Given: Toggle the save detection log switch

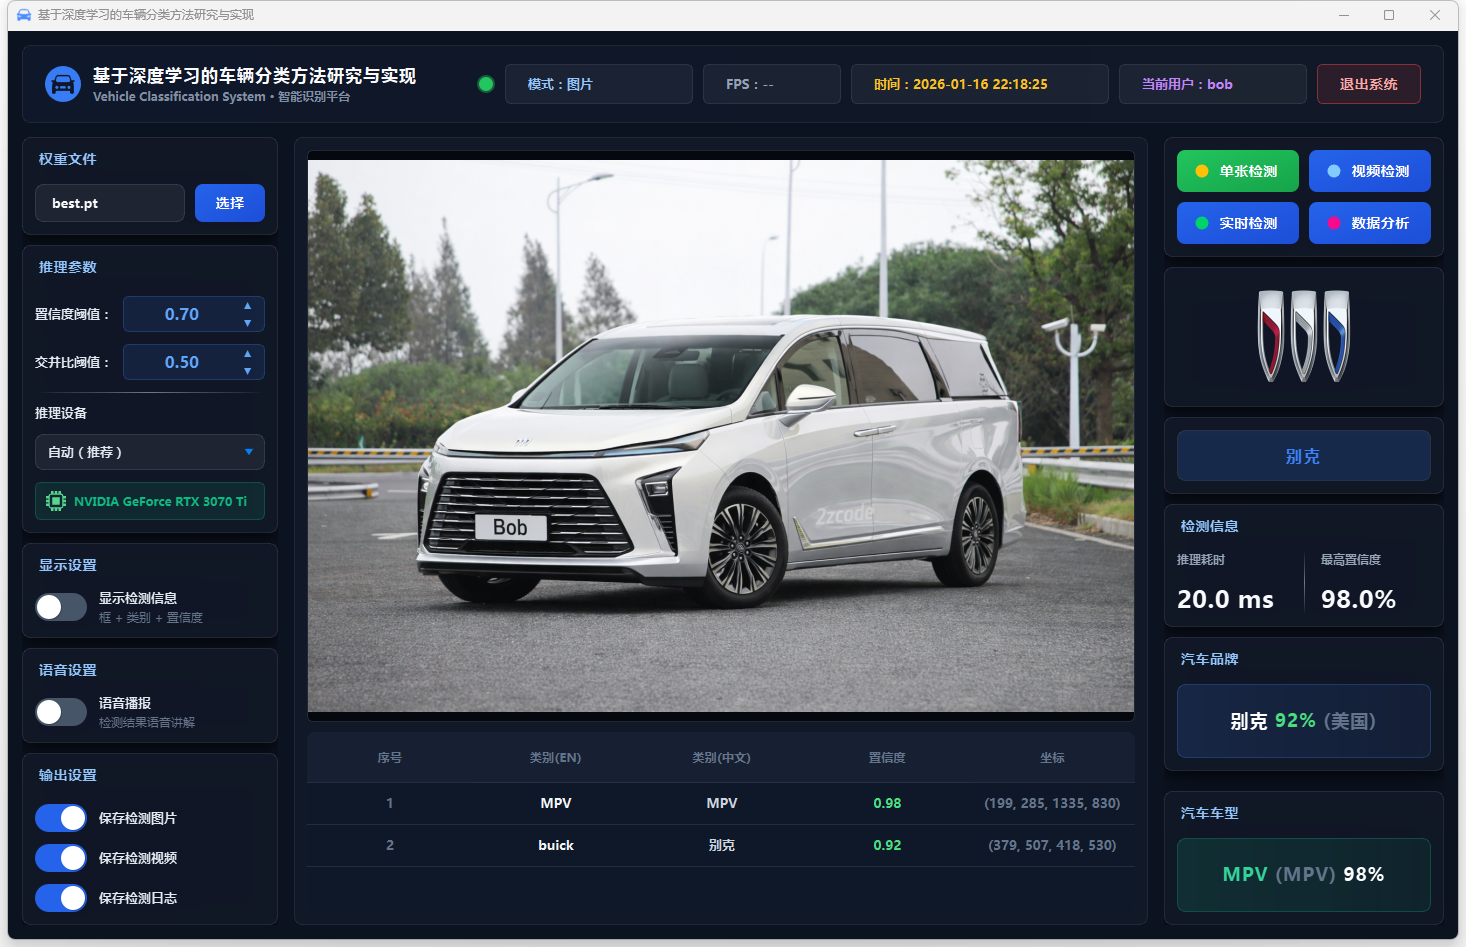Looking at the screenshot, I should (x=61, y=898).
